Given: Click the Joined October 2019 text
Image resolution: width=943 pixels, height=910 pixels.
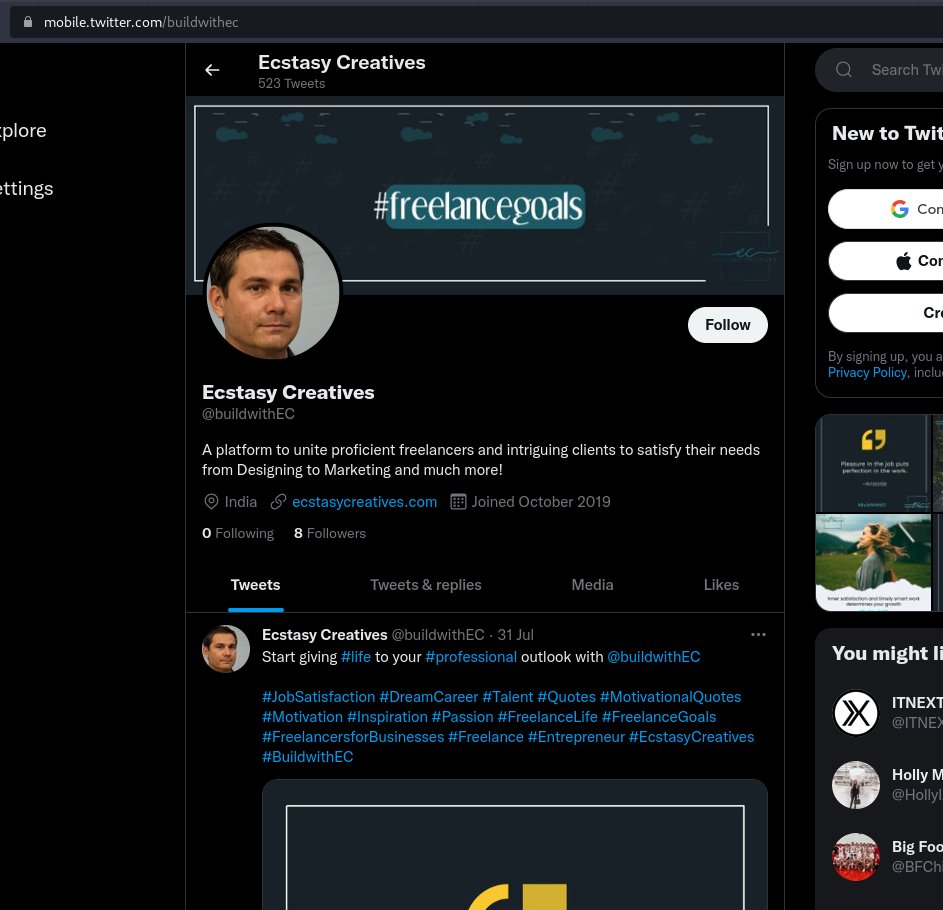Looking at the screenshot, I should [x=541, y=502].
